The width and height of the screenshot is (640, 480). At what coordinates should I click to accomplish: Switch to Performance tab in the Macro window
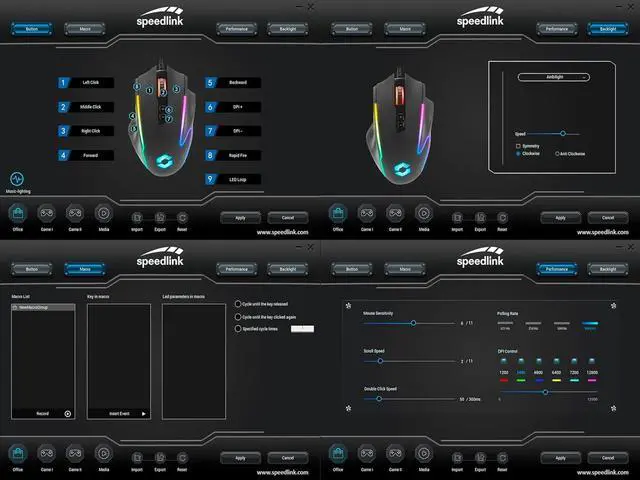[235, 269]
